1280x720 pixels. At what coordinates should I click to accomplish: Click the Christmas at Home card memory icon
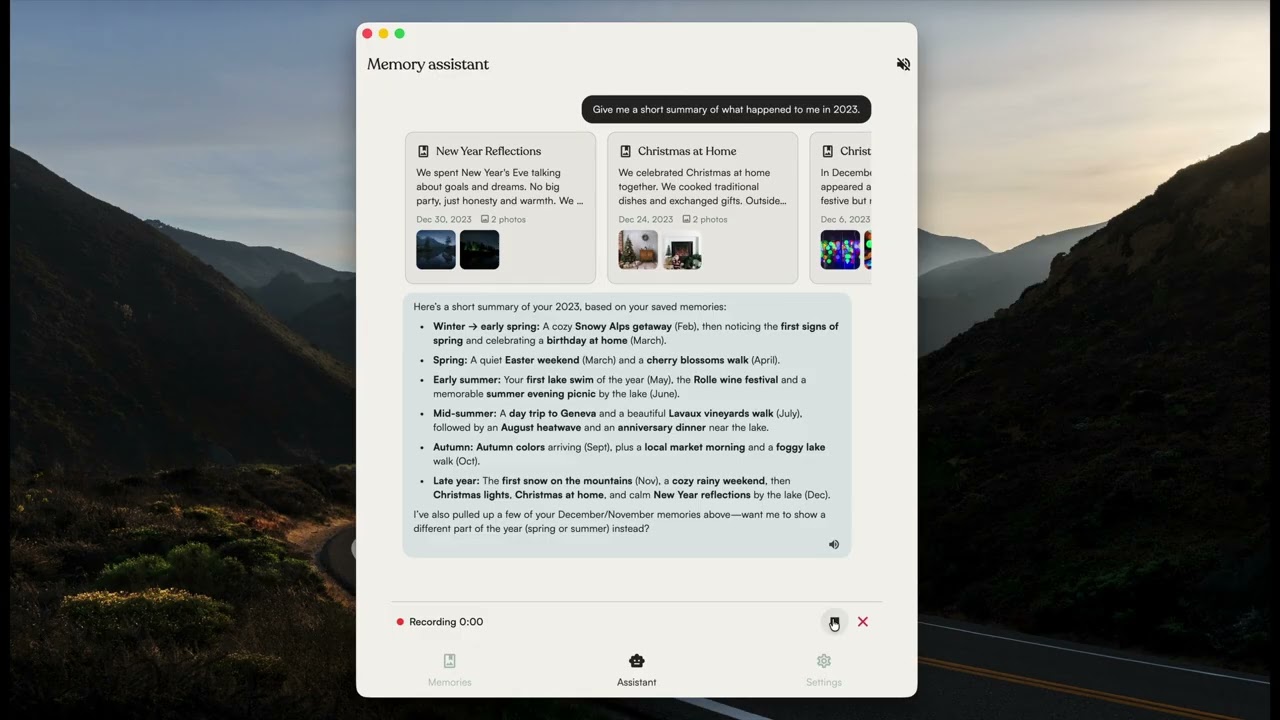(x=625, y=151)
